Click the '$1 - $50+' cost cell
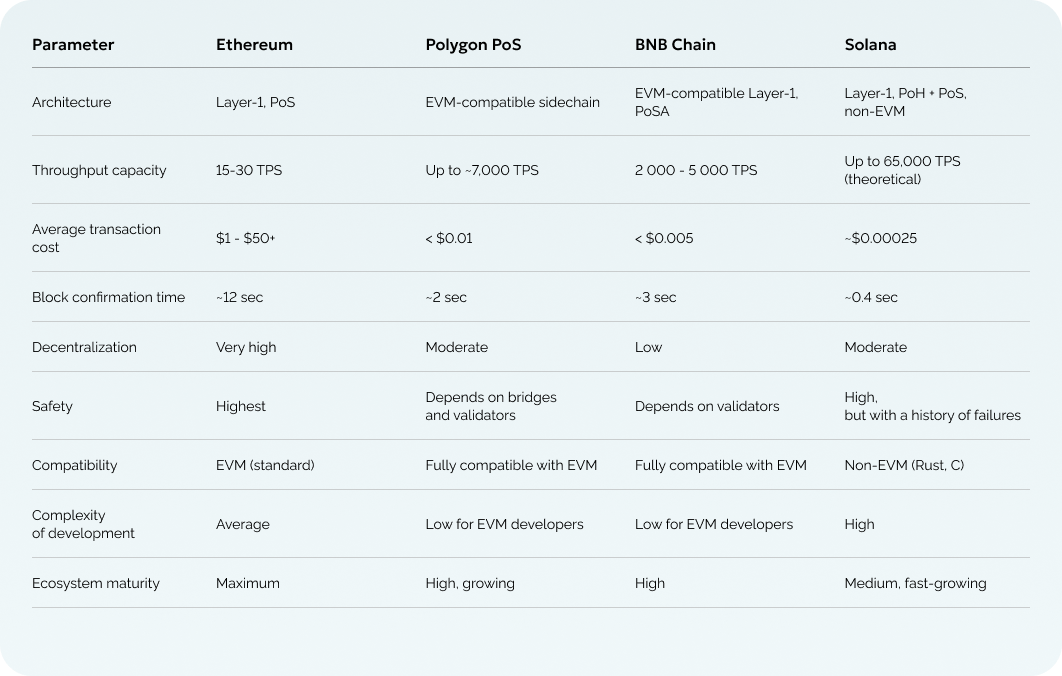This screenshot has width=1062, height=676. click(246, 238)
